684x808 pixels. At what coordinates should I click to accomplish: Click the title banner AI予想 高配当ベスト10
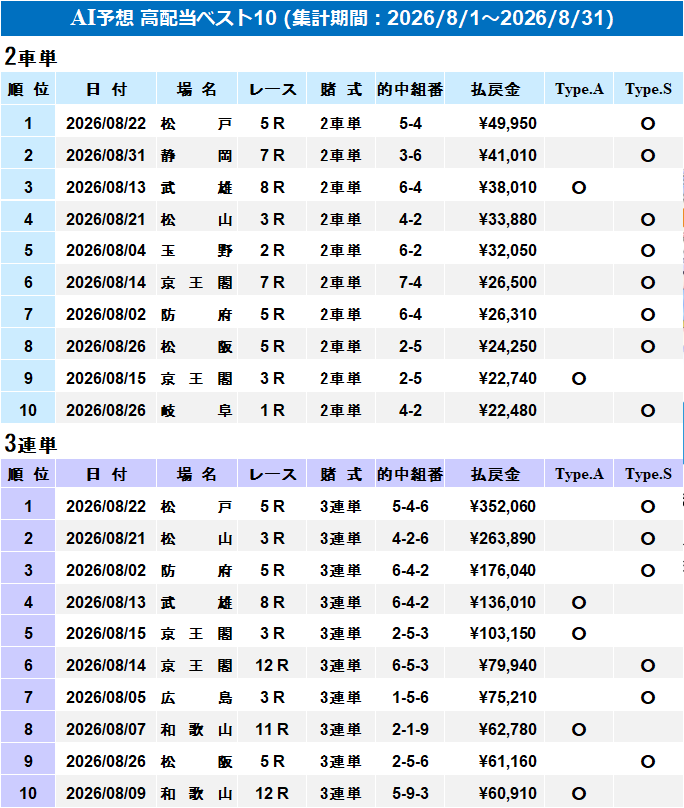point(342,18)
